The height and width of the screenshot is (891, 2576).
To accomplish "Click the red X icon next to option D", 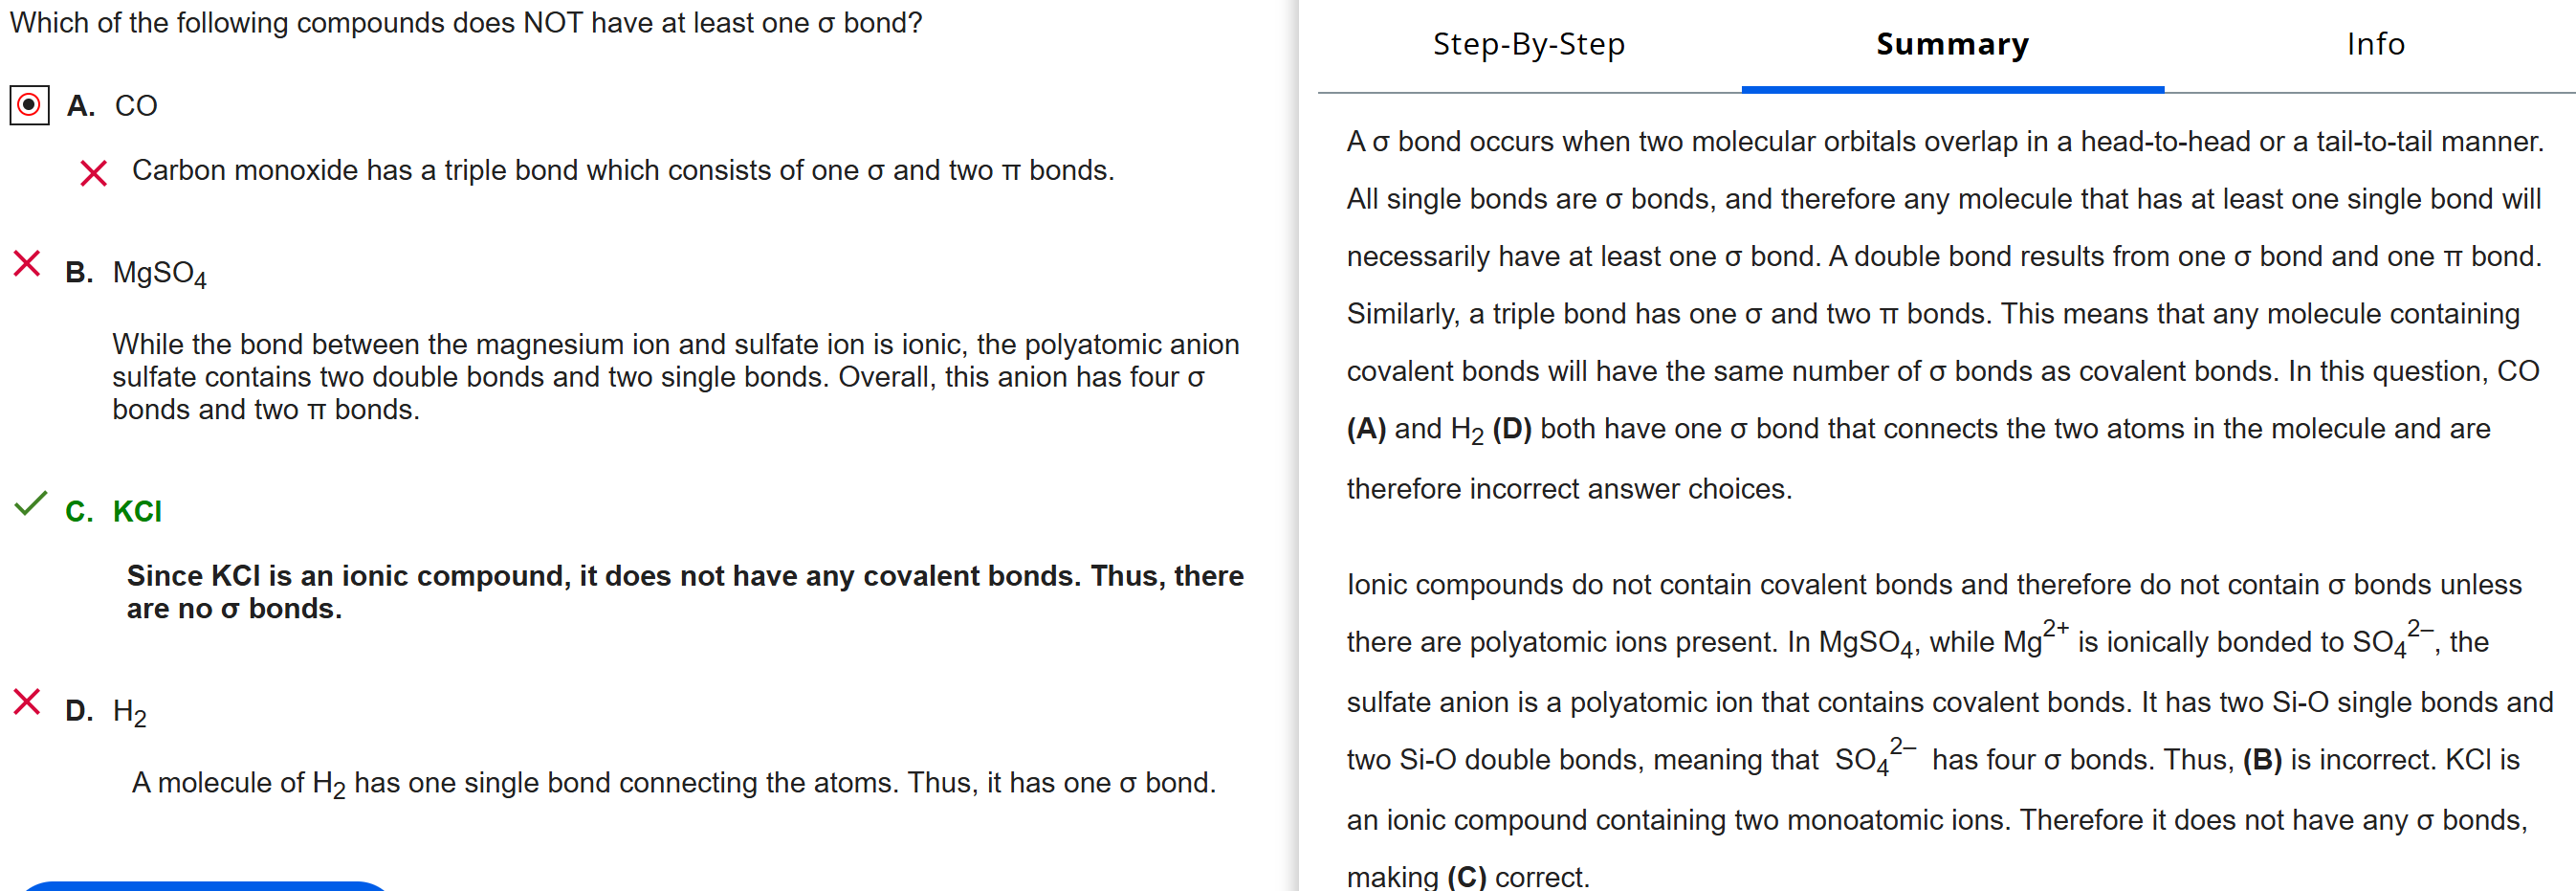I will [x=27, y=702].
